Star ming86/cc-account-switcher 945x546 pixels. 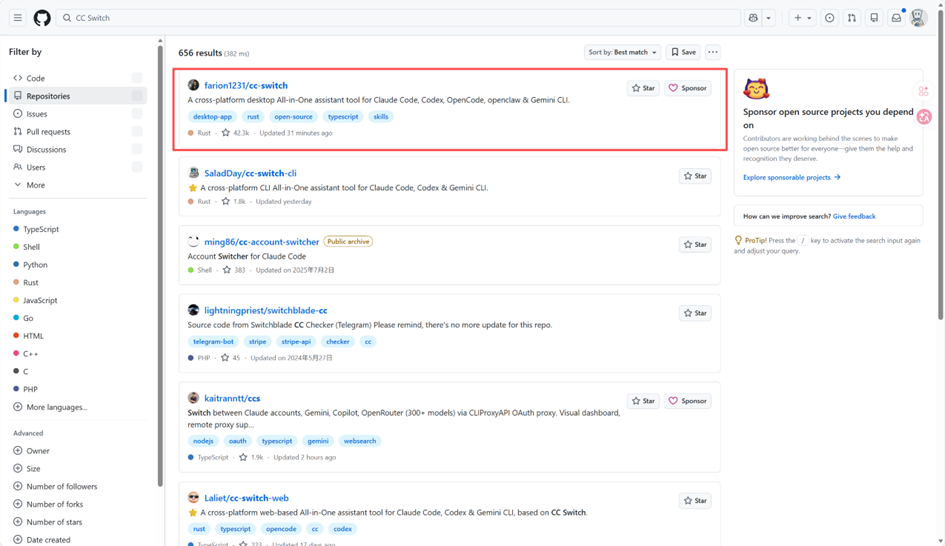(x=695, y=245)
